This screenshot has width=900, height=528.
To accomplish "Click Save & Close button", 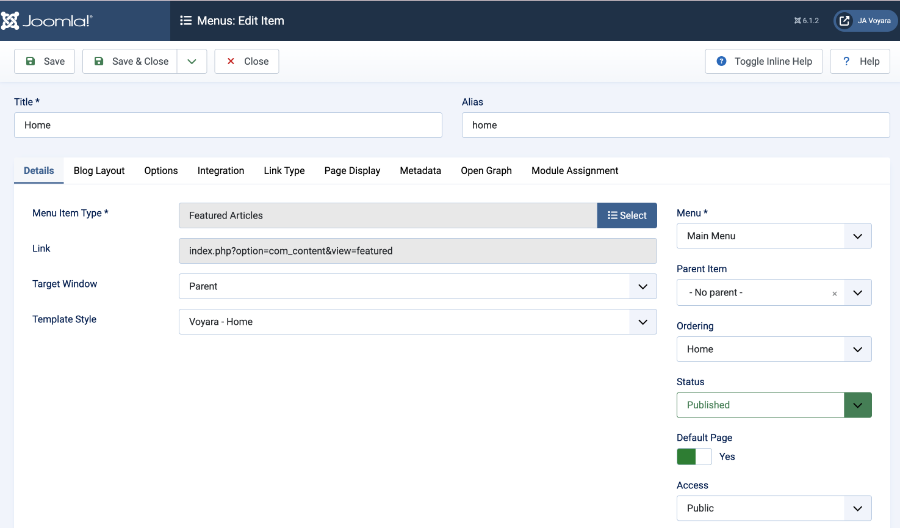I will click(130, 61).
